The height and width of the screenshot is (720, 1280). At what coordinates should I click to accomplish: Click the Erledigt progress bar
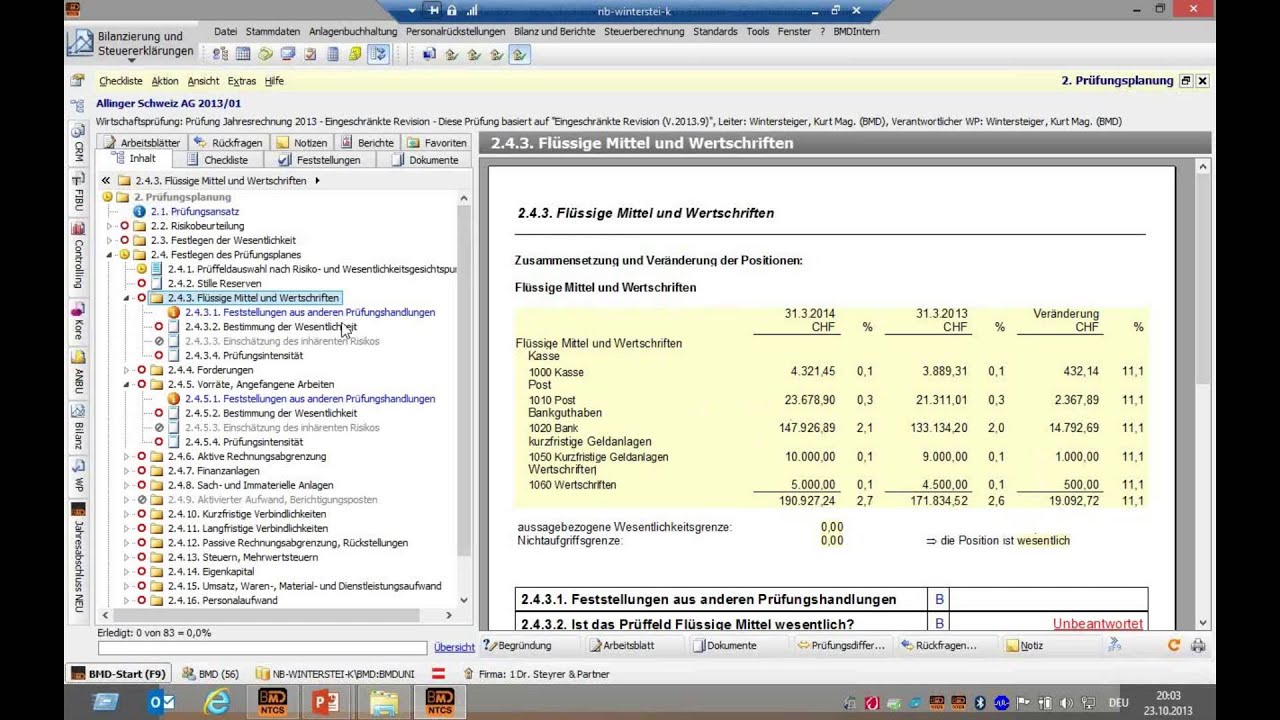(x=262, y=648)
